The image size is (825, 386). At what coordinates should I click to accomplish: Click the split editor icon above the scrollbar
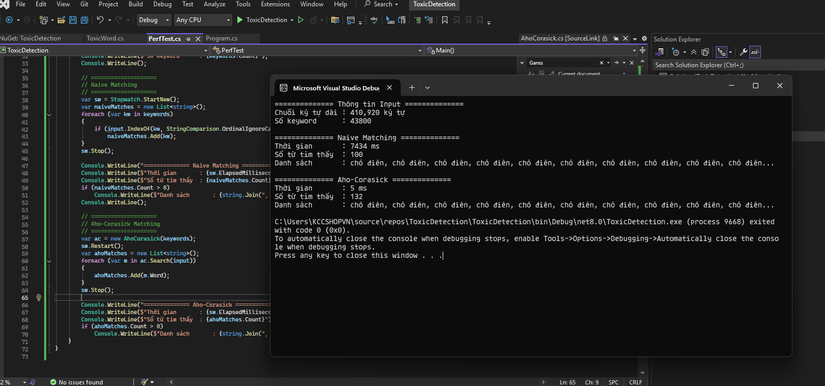(642, 50)
